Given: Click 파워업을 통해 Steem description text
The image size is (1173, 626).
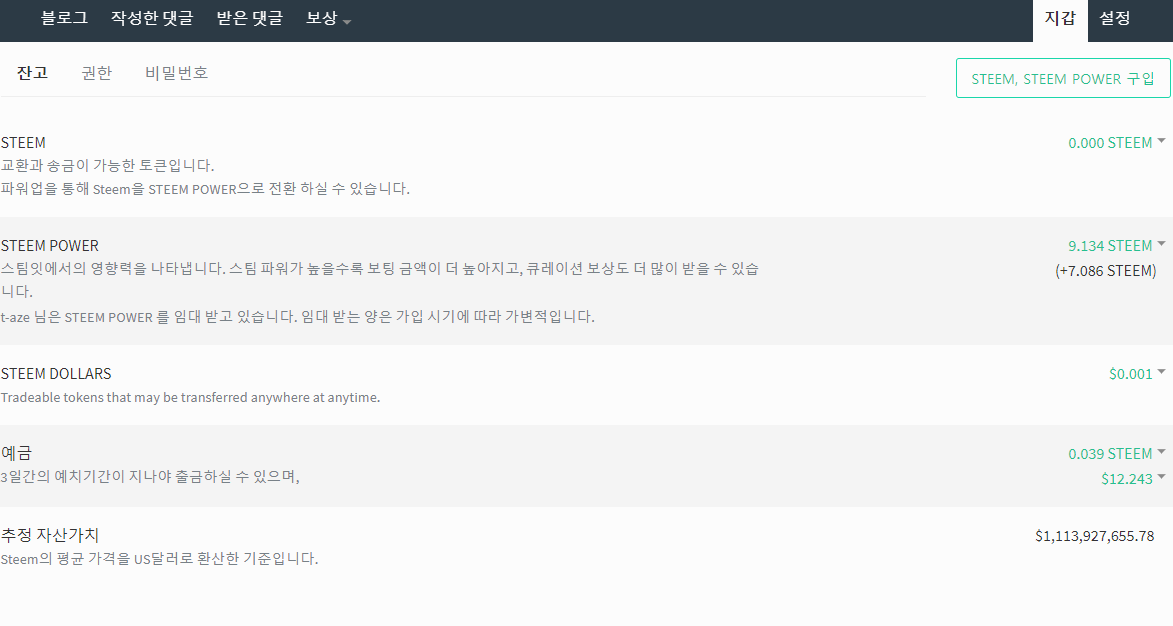Looking at the screenshot, I should coord(205,188).
